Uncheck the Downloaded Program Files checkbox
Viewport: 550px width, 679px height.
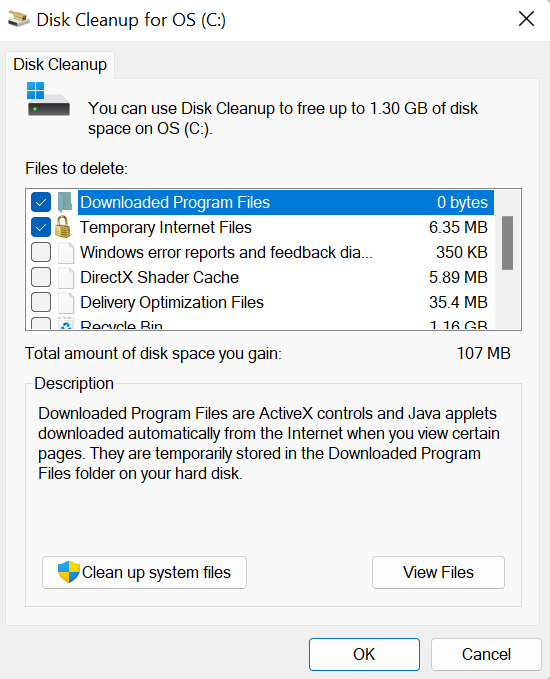pos(41,202)
